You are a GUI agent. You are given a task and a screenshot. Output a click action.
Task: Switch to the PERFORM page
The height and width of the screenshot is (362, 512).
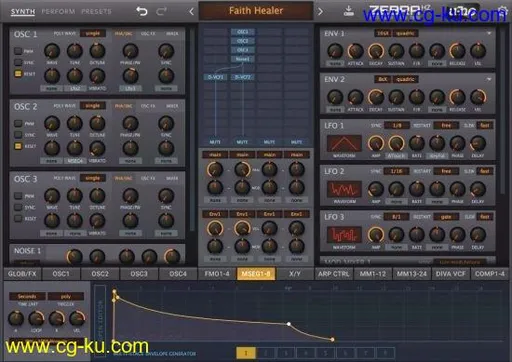pos(58,12)
